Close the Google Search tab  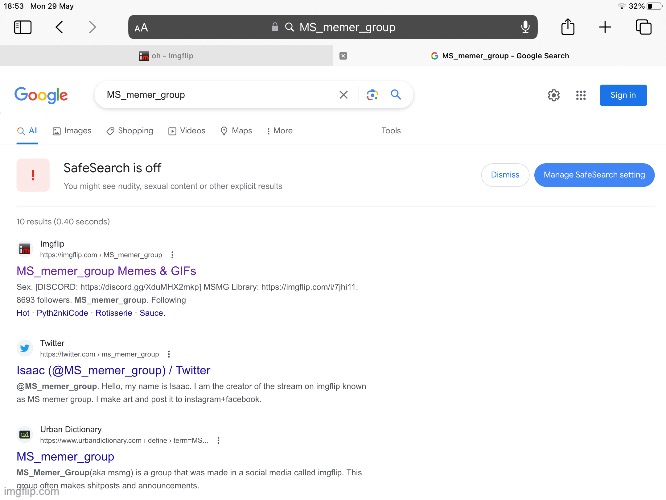coord(343,56)
